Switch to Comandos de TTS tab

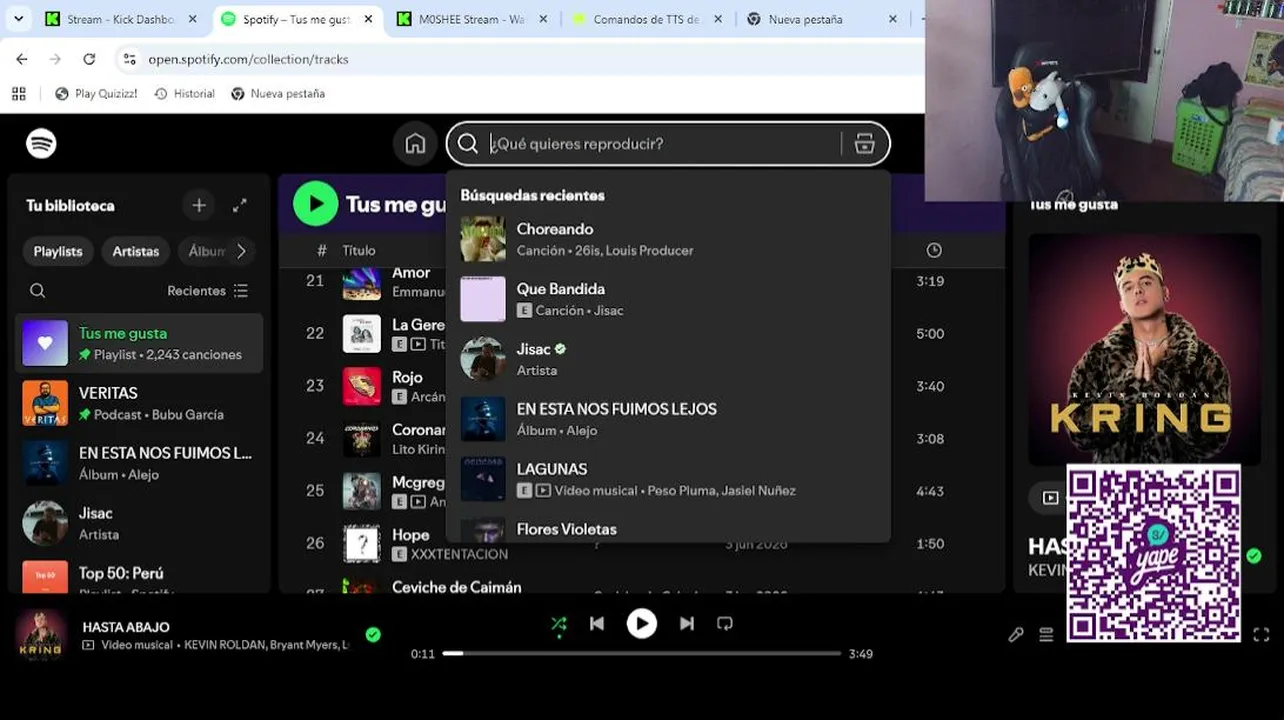(x=647, y=19)
